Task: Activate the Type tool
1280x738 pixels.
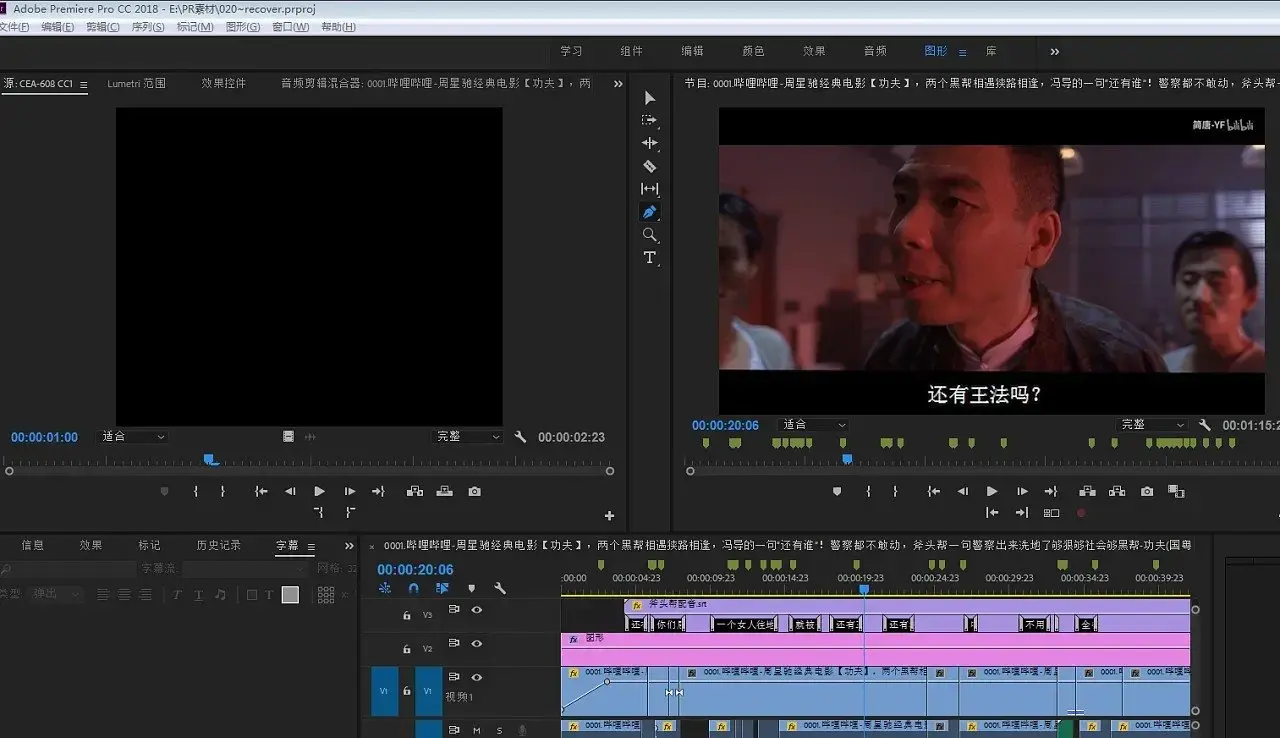Action: [650, 258]
